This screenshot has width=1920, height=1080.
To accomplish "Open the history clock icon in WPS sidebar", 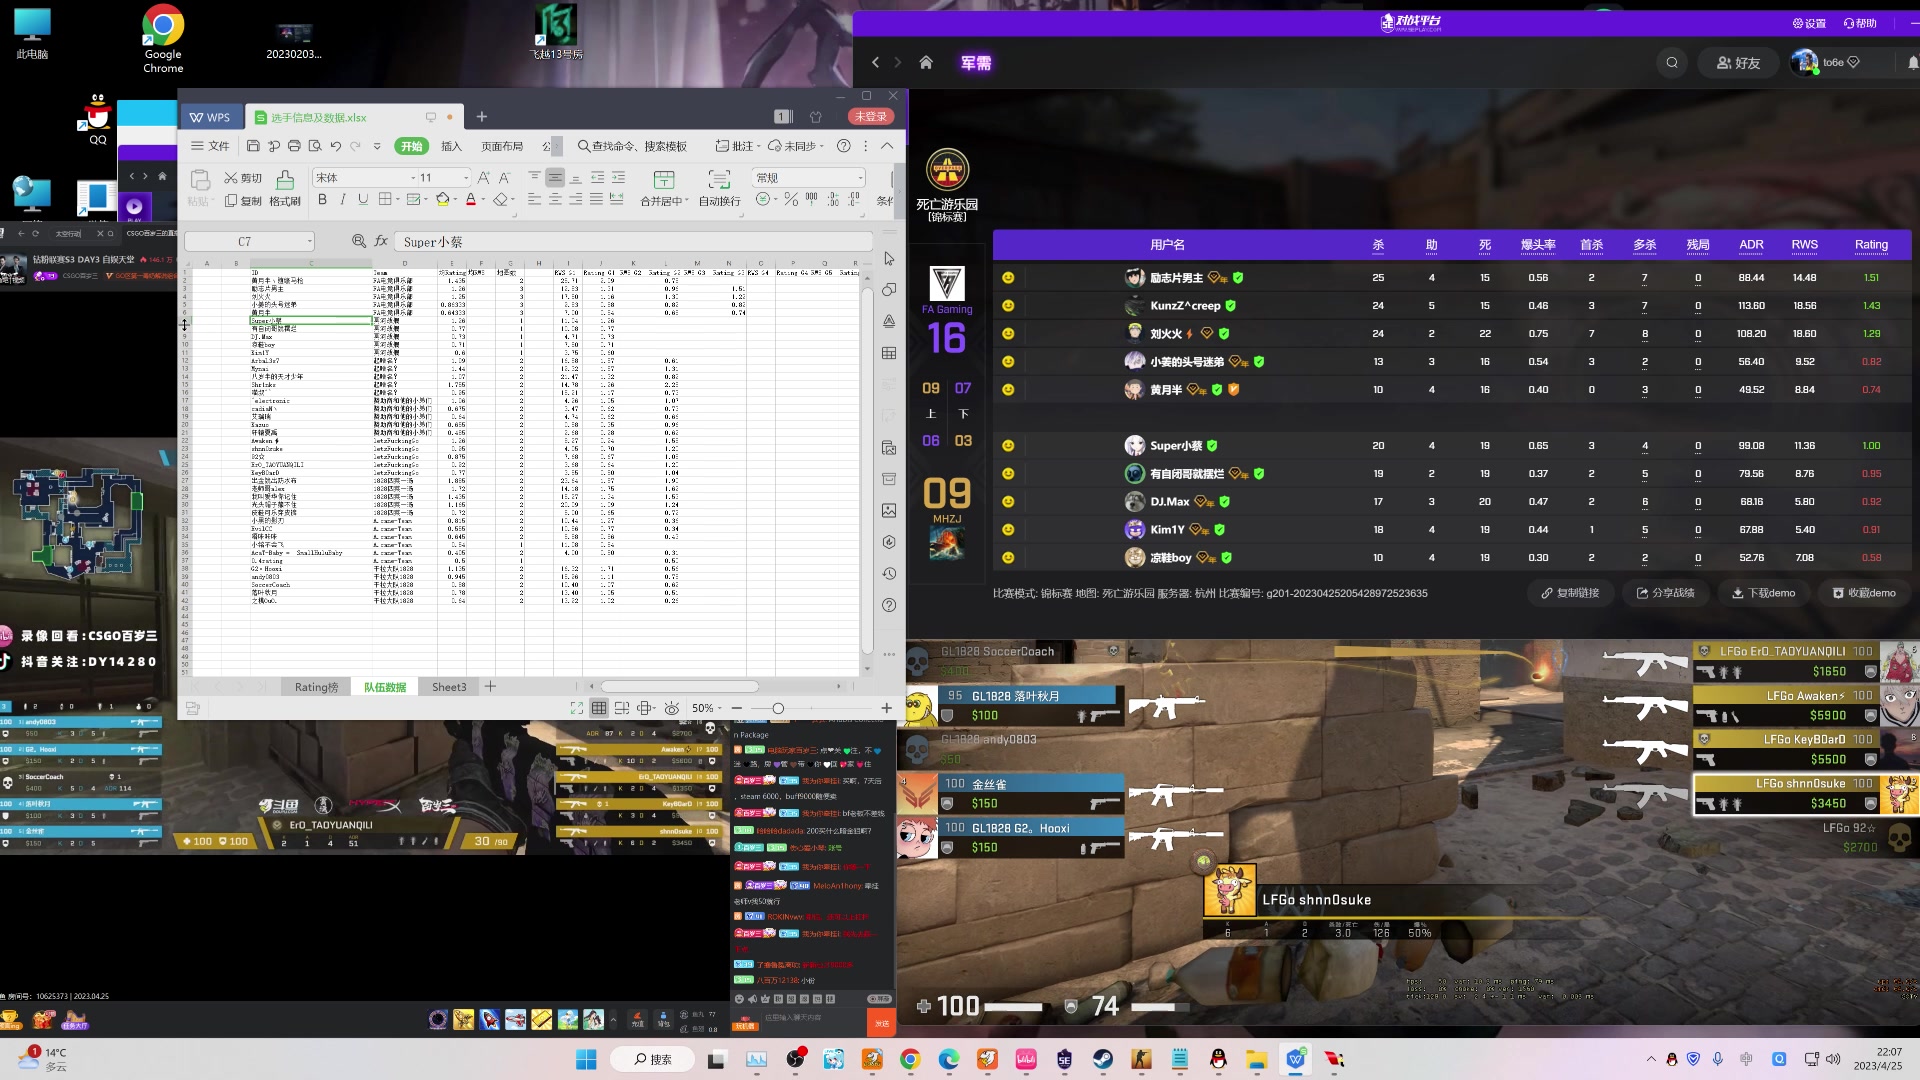I will tap(889, 574).
